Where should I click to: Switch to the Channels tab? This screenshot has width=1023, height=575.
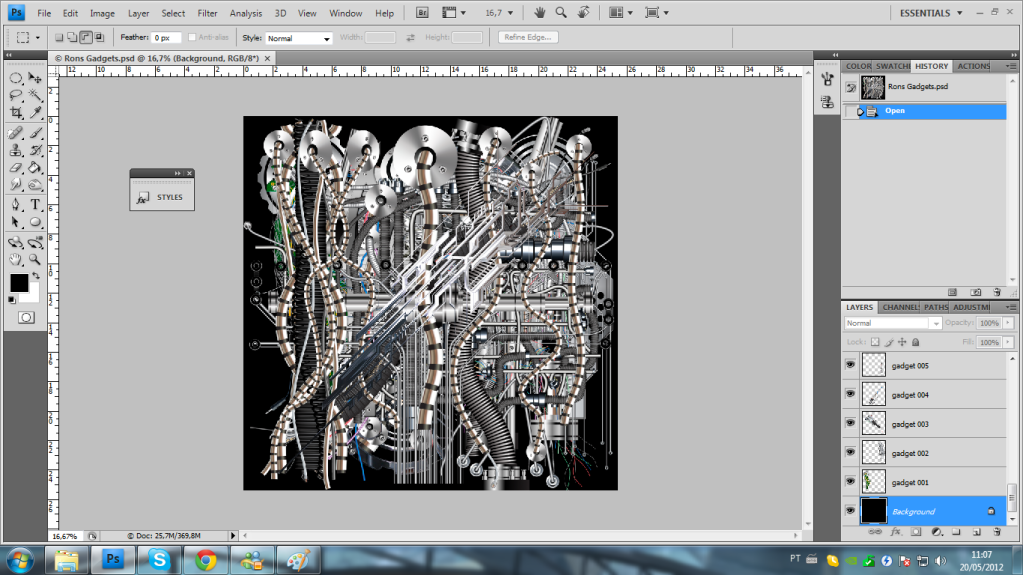tap(900, 307)
